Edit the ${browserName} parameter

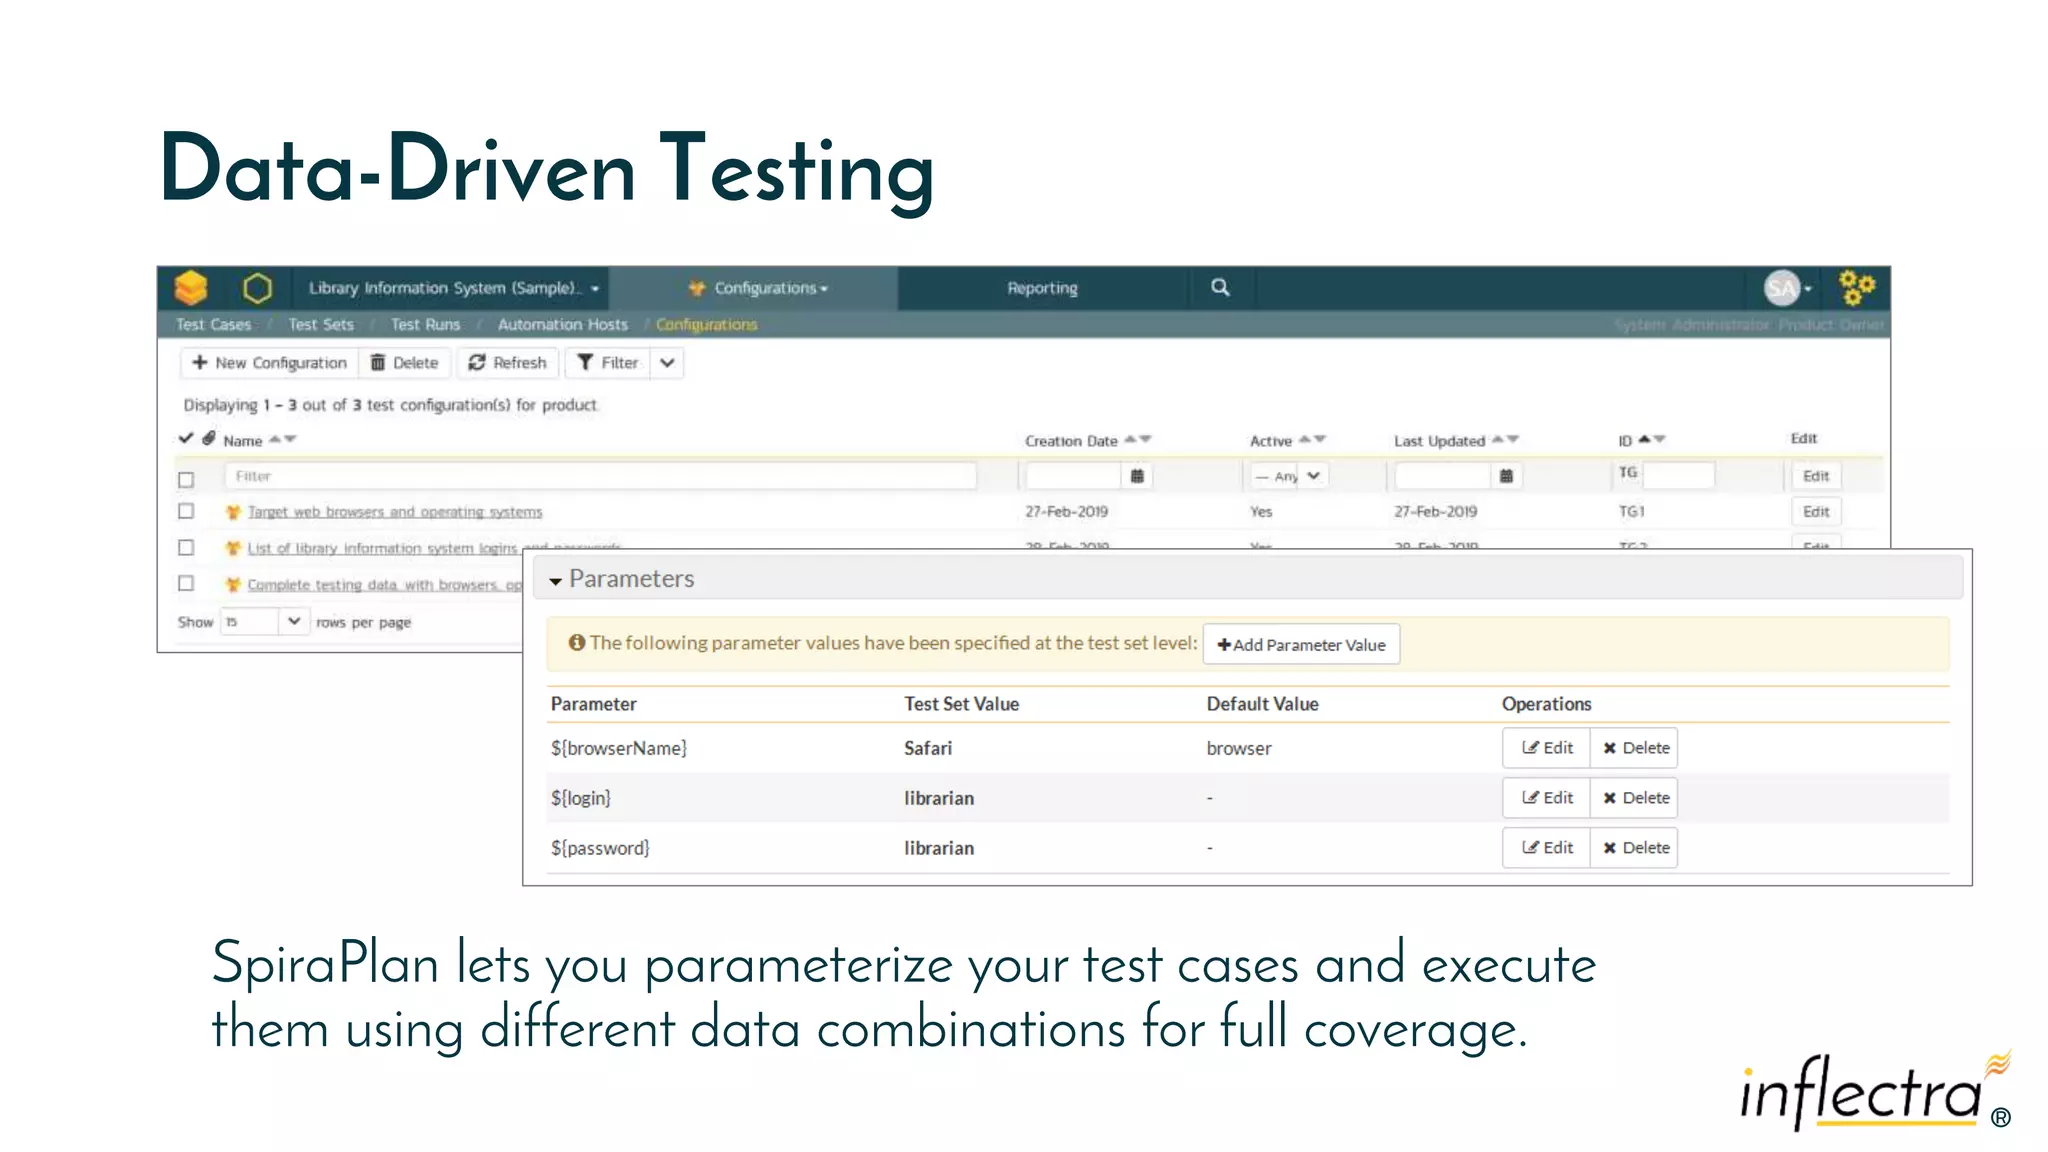[1546, 748]
